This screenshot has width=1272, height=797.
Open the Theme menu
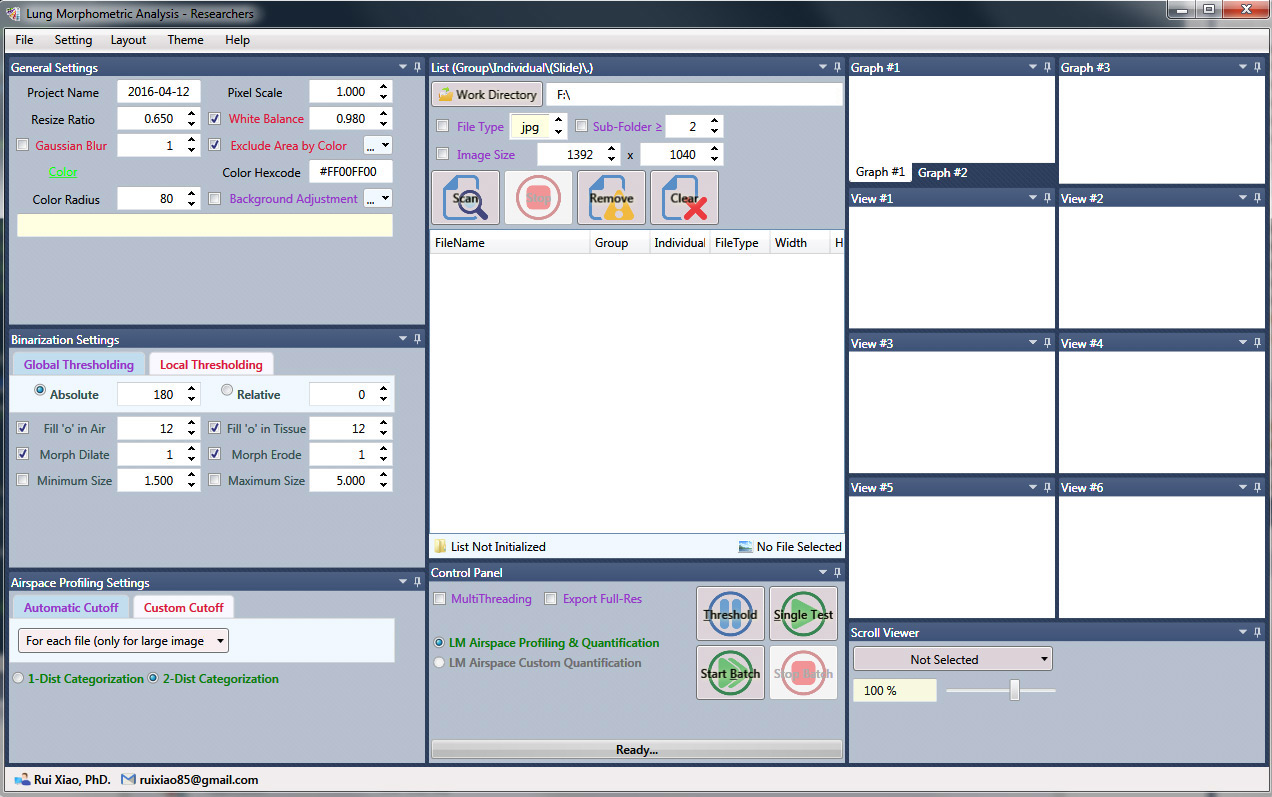coord(185,40)
